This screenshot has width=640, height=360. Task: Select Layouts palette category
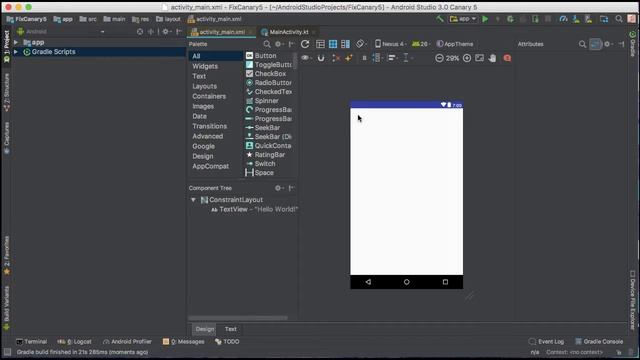point(204,86)
